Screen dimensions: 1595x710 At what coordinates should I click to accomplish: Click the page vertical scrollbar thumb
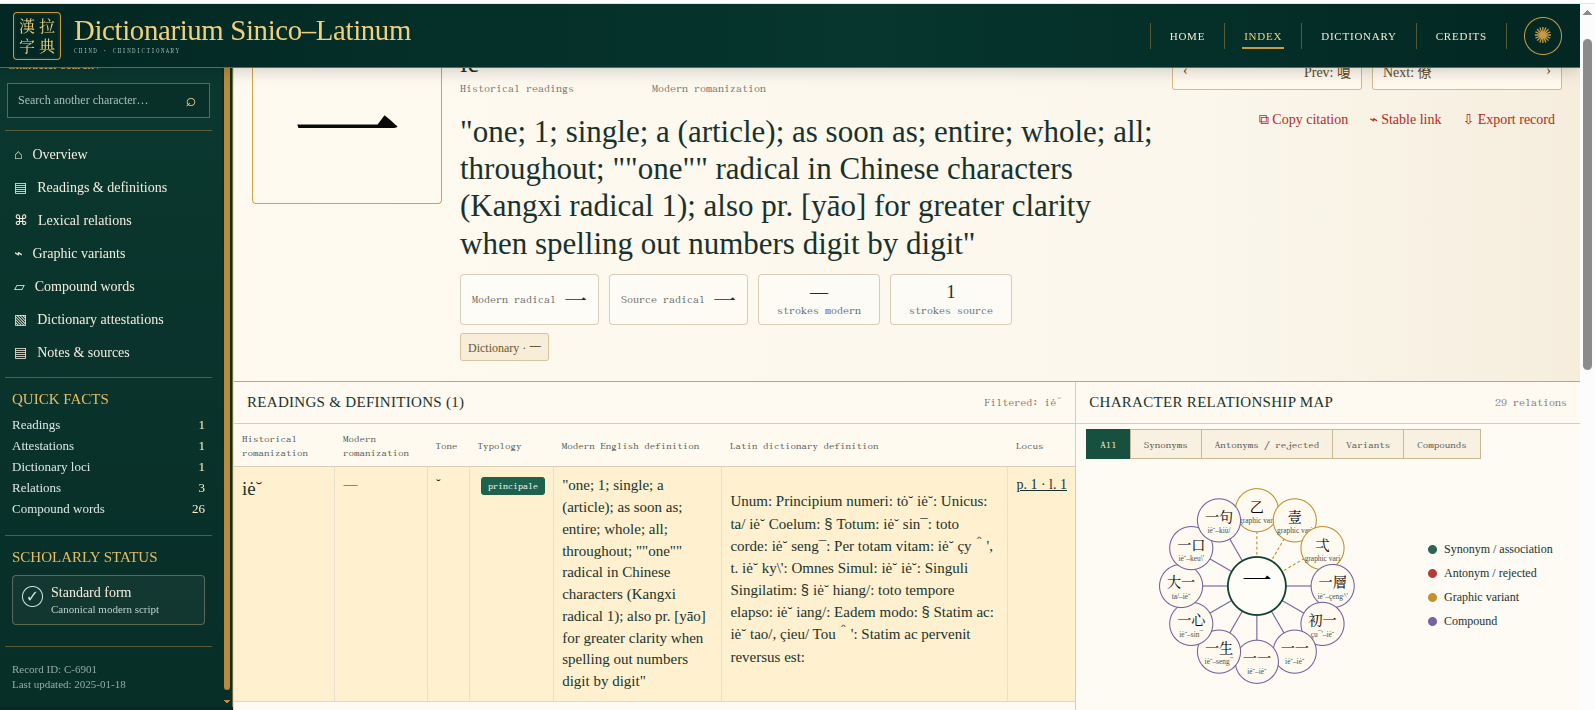(x=1587, y=205)
